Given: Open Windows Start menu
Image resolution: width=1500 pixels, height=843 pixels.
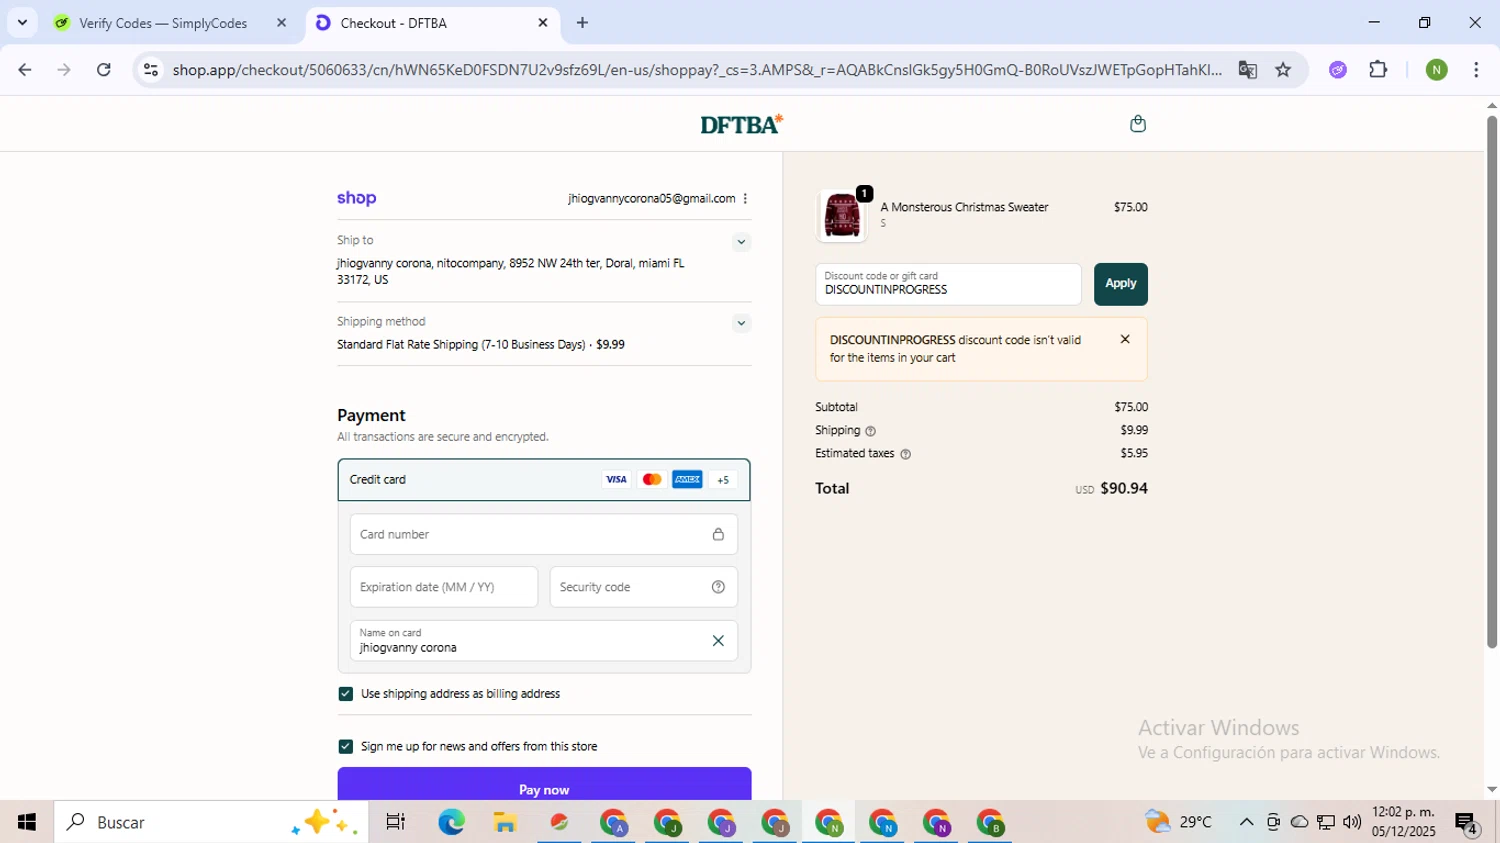Looking at the screenshot, I should [x=27, y=822].
